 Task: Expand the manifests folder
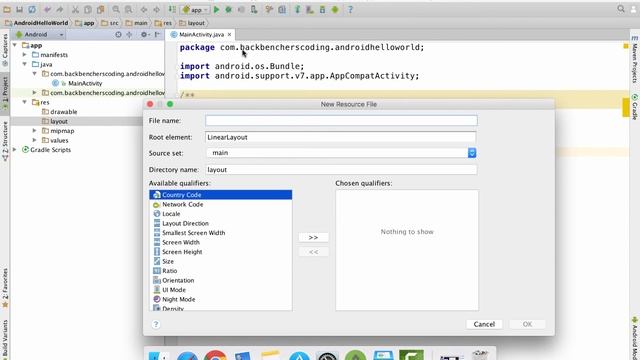pyautogui.click(x=24, y=54)
